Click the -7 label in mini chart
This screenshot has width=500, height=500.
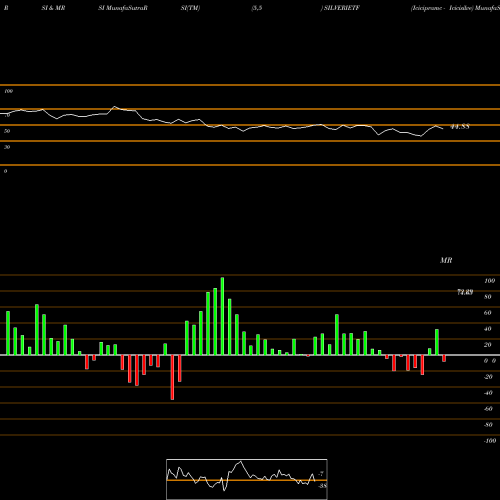(x=321, y=474)
